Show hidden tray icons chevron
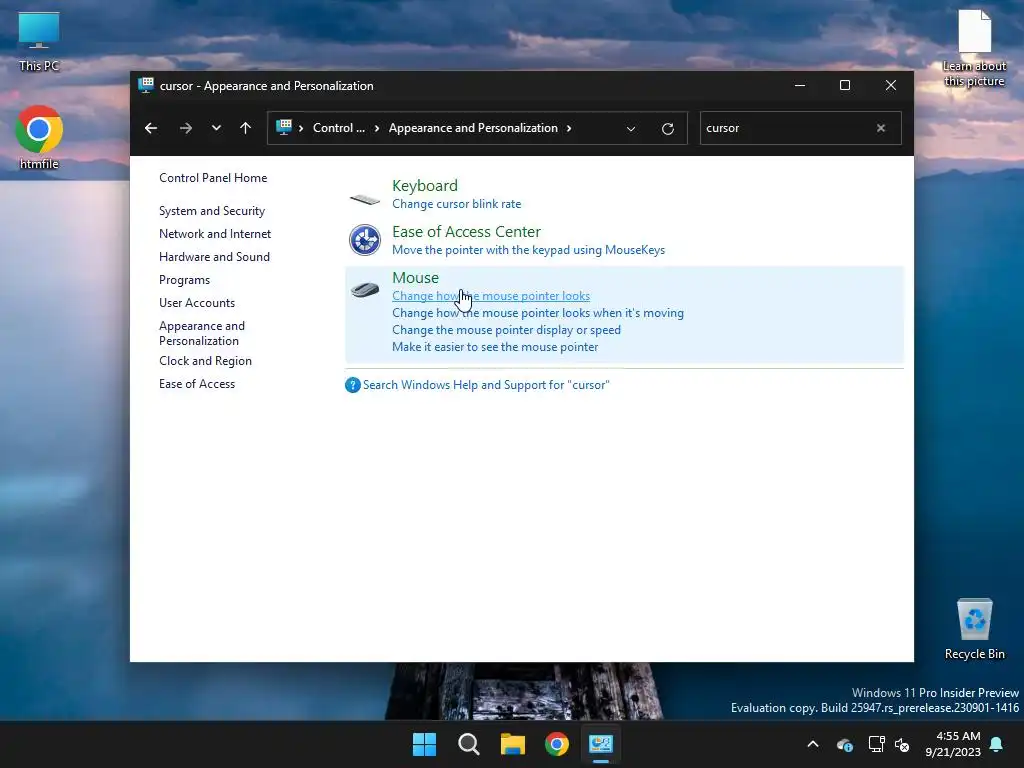1024x768 pixels. 813,744
